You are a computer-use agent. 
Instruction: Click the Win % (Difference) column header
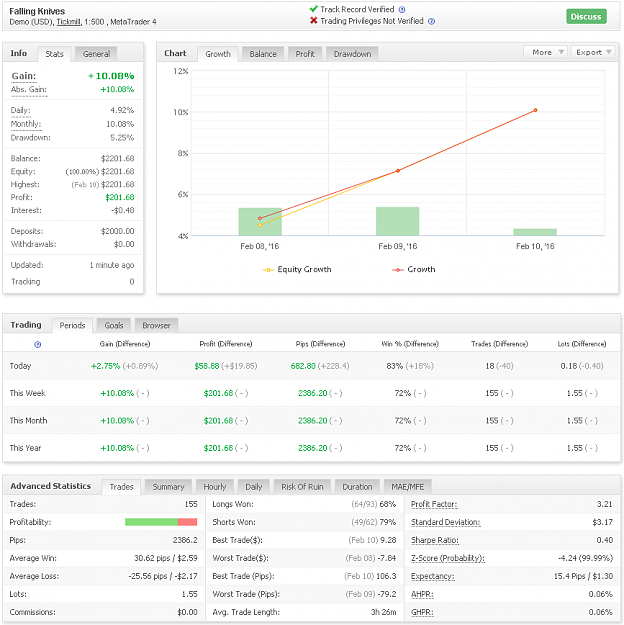(x=410, y=344)
